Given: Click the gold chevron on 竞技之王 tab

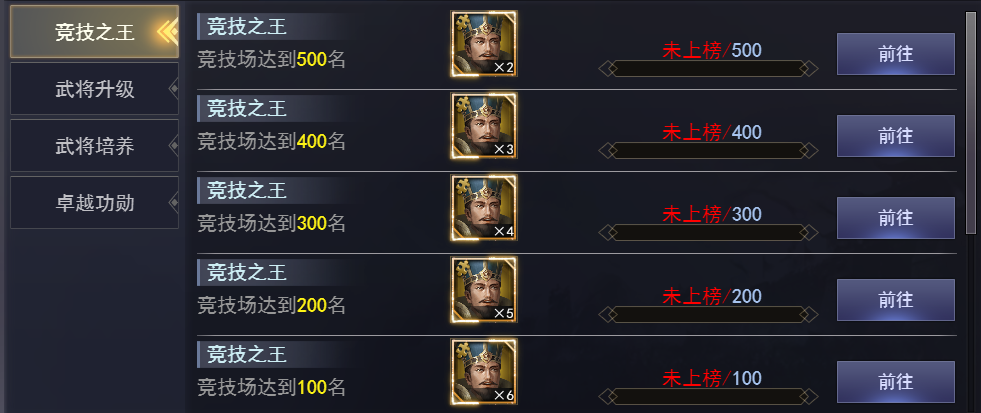Looking at the screenshot, I should (x=167, y=32).
